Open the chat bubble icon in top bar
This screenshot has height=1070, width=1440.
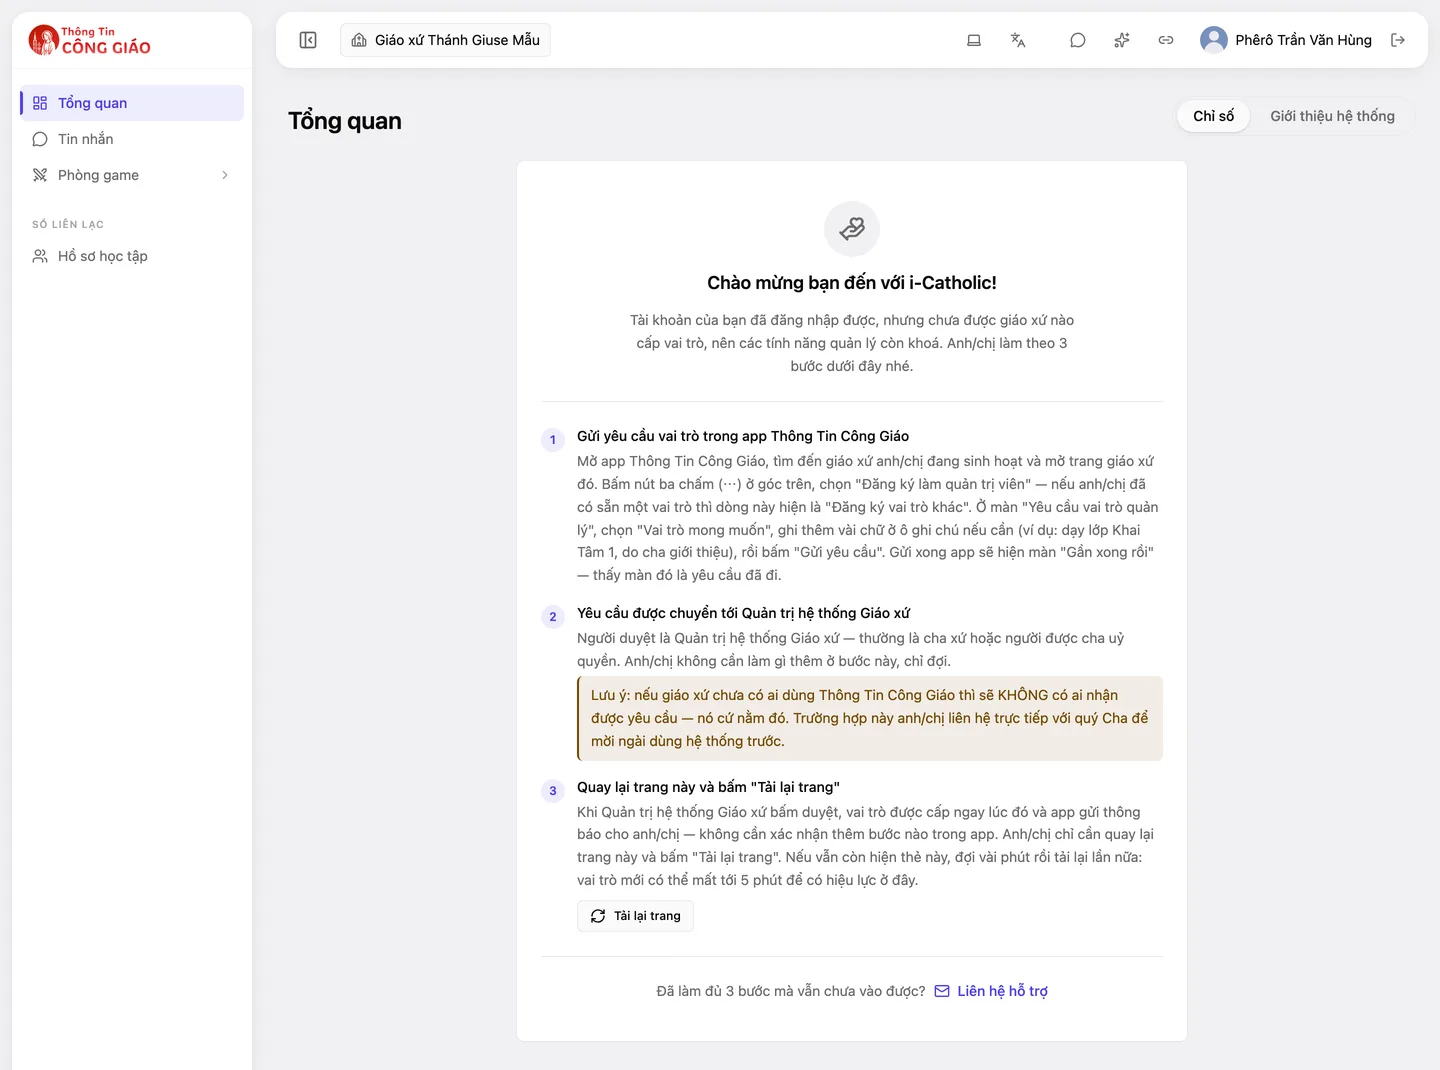pyautogui.click(x=1078, y=40)
